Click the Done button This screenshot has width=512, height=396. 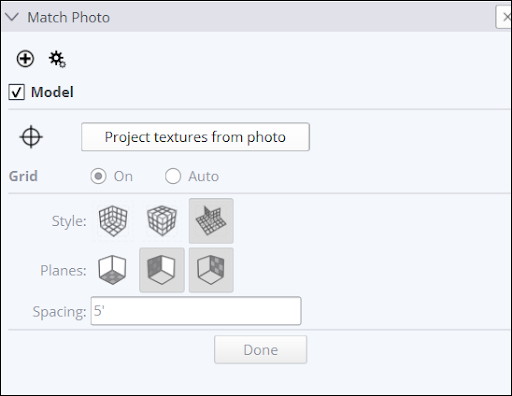click(261, 350)
